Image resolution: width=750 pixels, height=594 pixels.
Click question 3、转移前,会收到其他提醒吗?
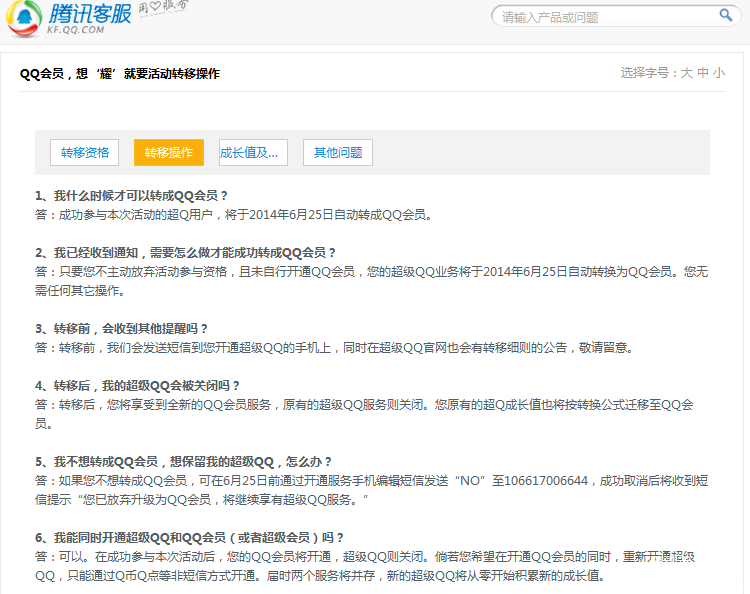121,329
